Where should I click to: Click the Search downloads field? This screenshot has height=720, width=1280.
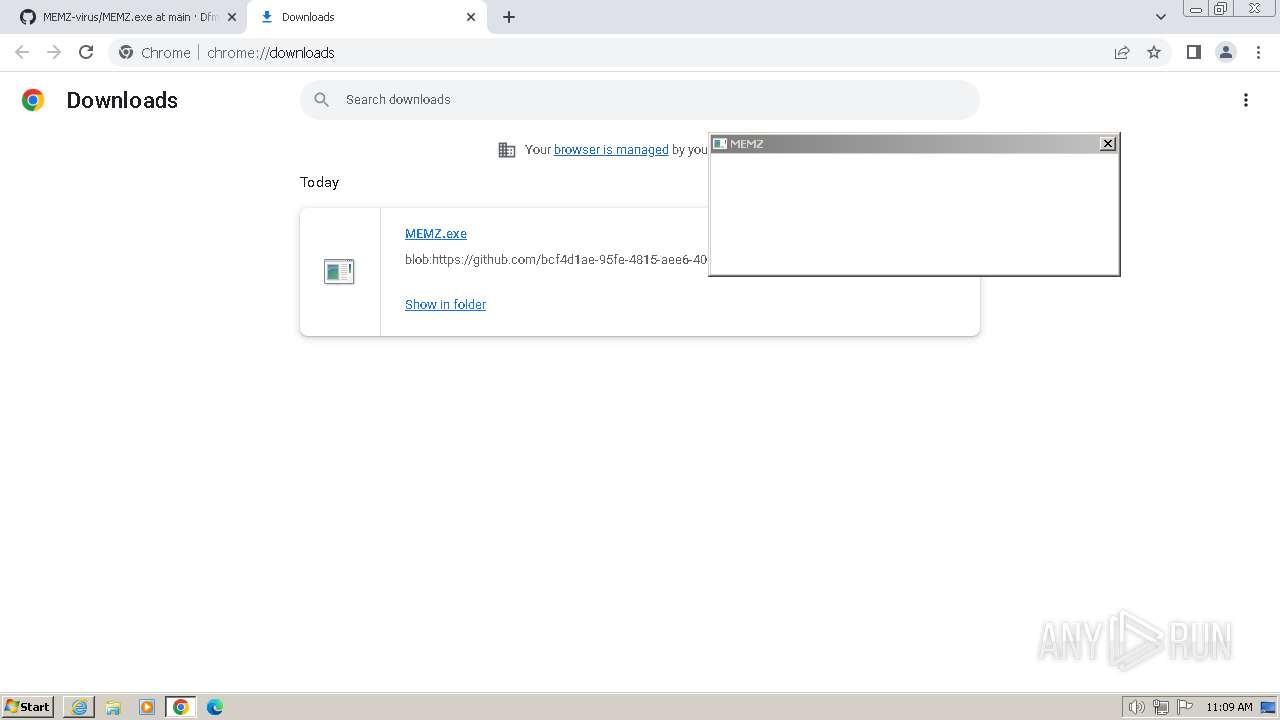tap(640, 100)
